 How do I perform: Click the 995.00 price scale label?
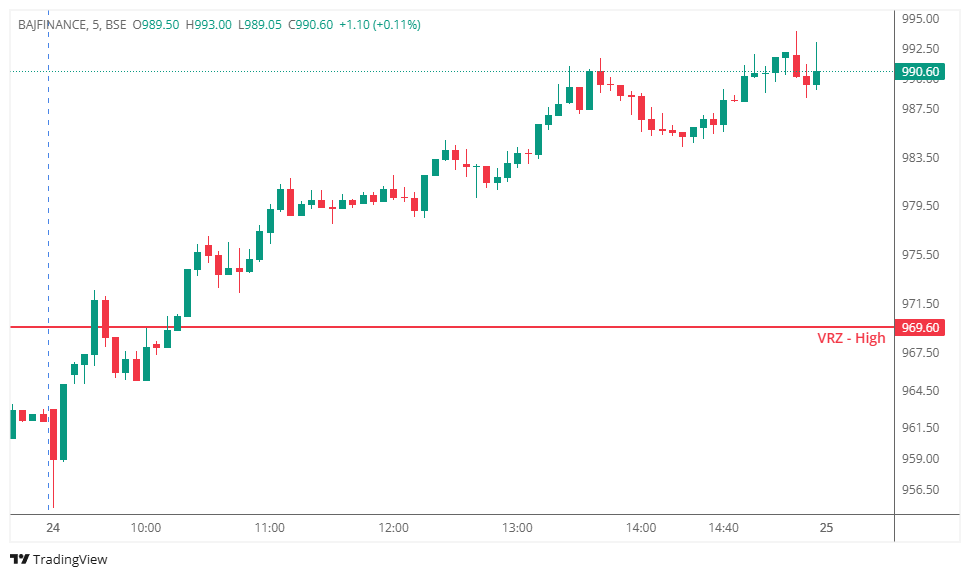[x=921, y=19]
